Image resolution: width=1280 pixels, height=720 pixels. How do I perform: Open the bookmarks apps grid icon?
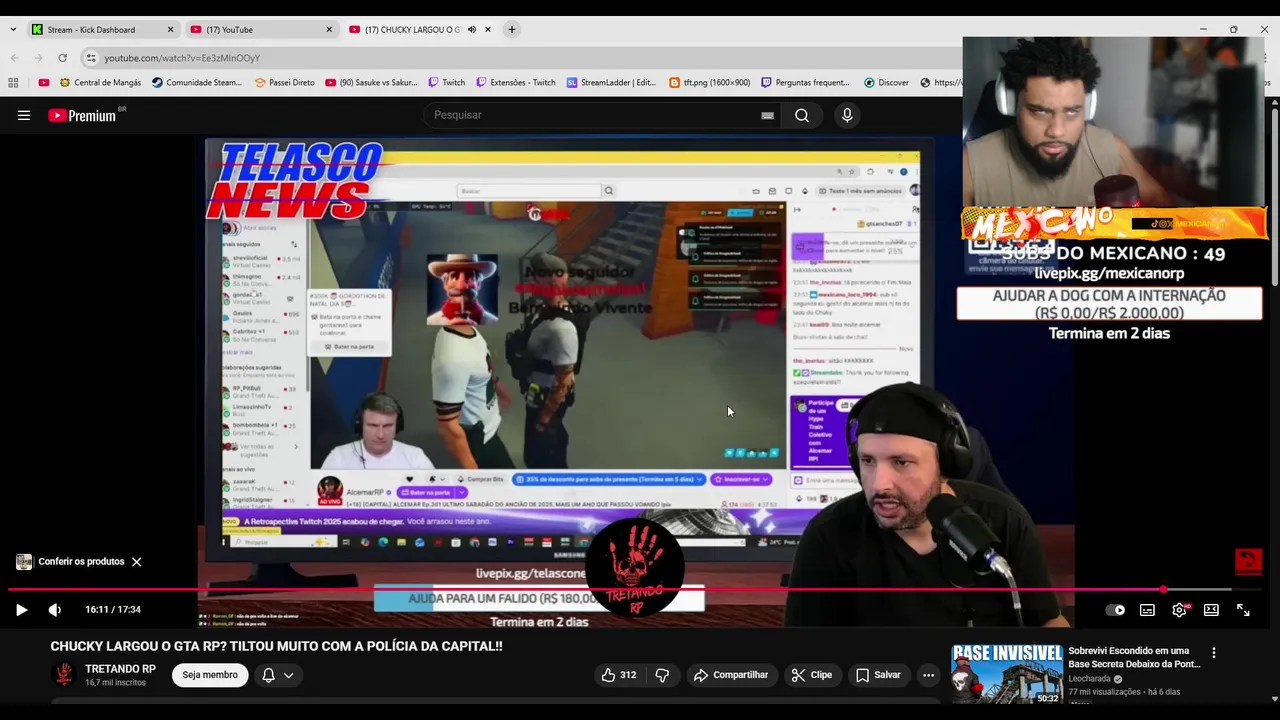pyautogui.click(x=14, y=83)
